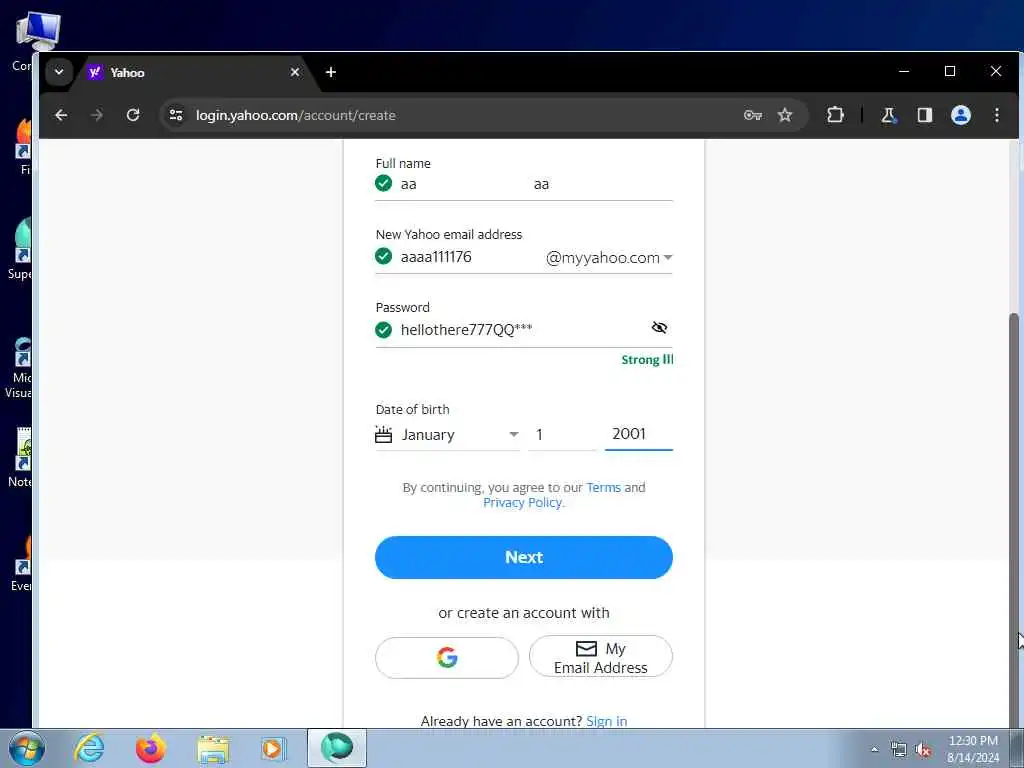Open the Windows Start button
Screen dimensions: 1024x768
tap(26, 748)
